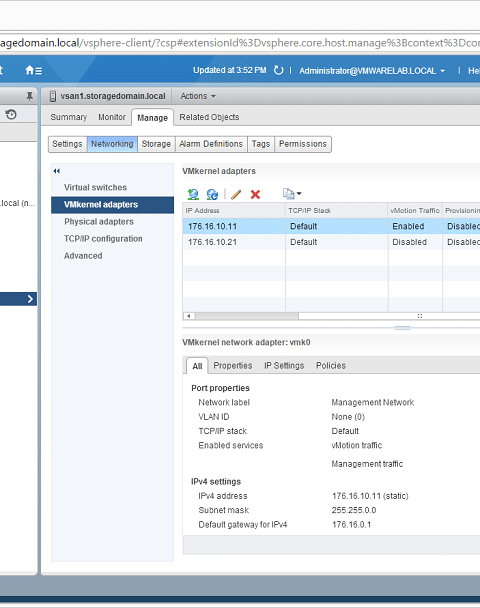Select VMkernel adapters in the side menu
Image resolution: width=480 pixels, height=608 pixels.
112,205
